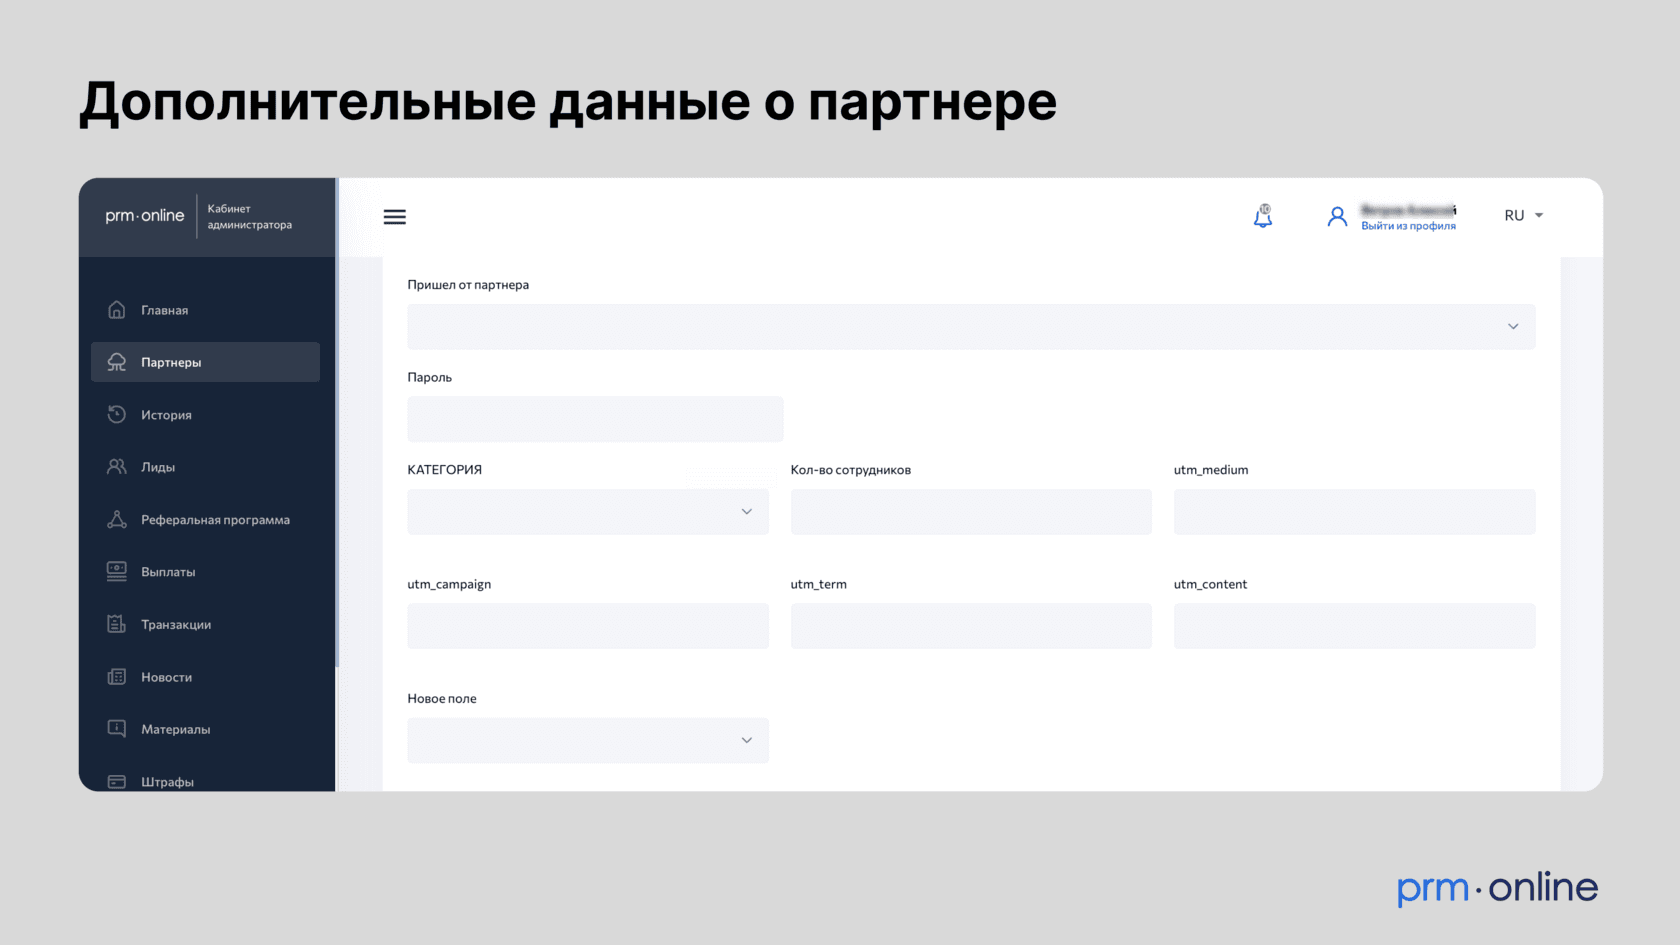The width and height of the screenshot is (1680, 945).
Task: Click the people icon beside Лиды
Action: [x=117, y=467]
